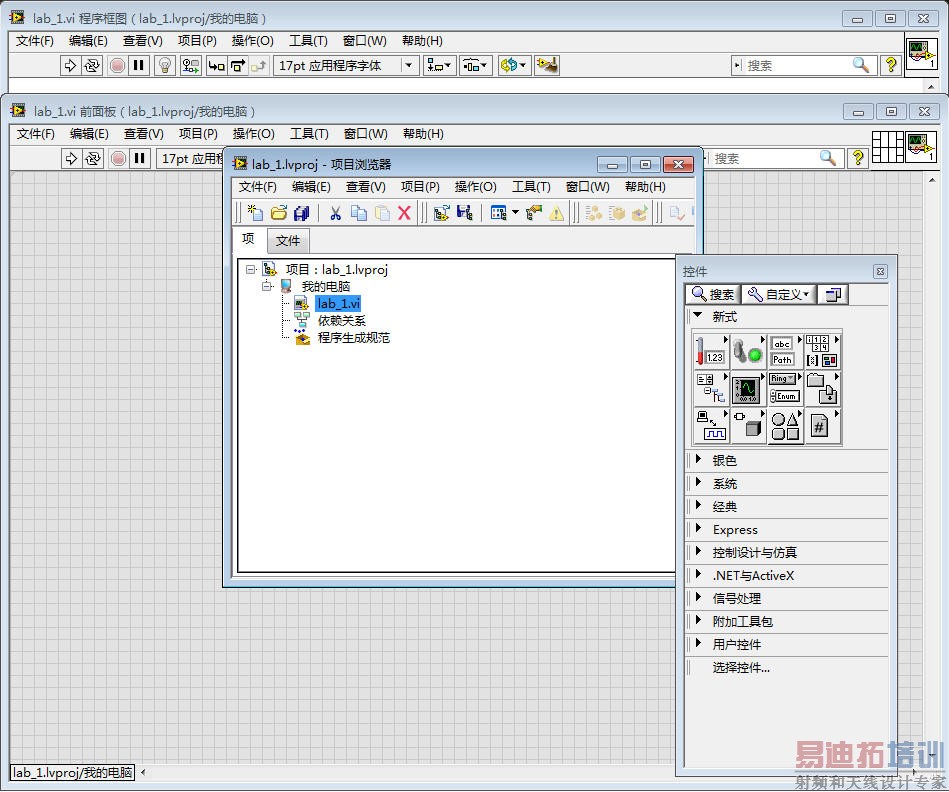Click Run Continuously in block diagram toolbar
Screen dimensions: 949x792
pyautogui.click(x=92, y=65)
